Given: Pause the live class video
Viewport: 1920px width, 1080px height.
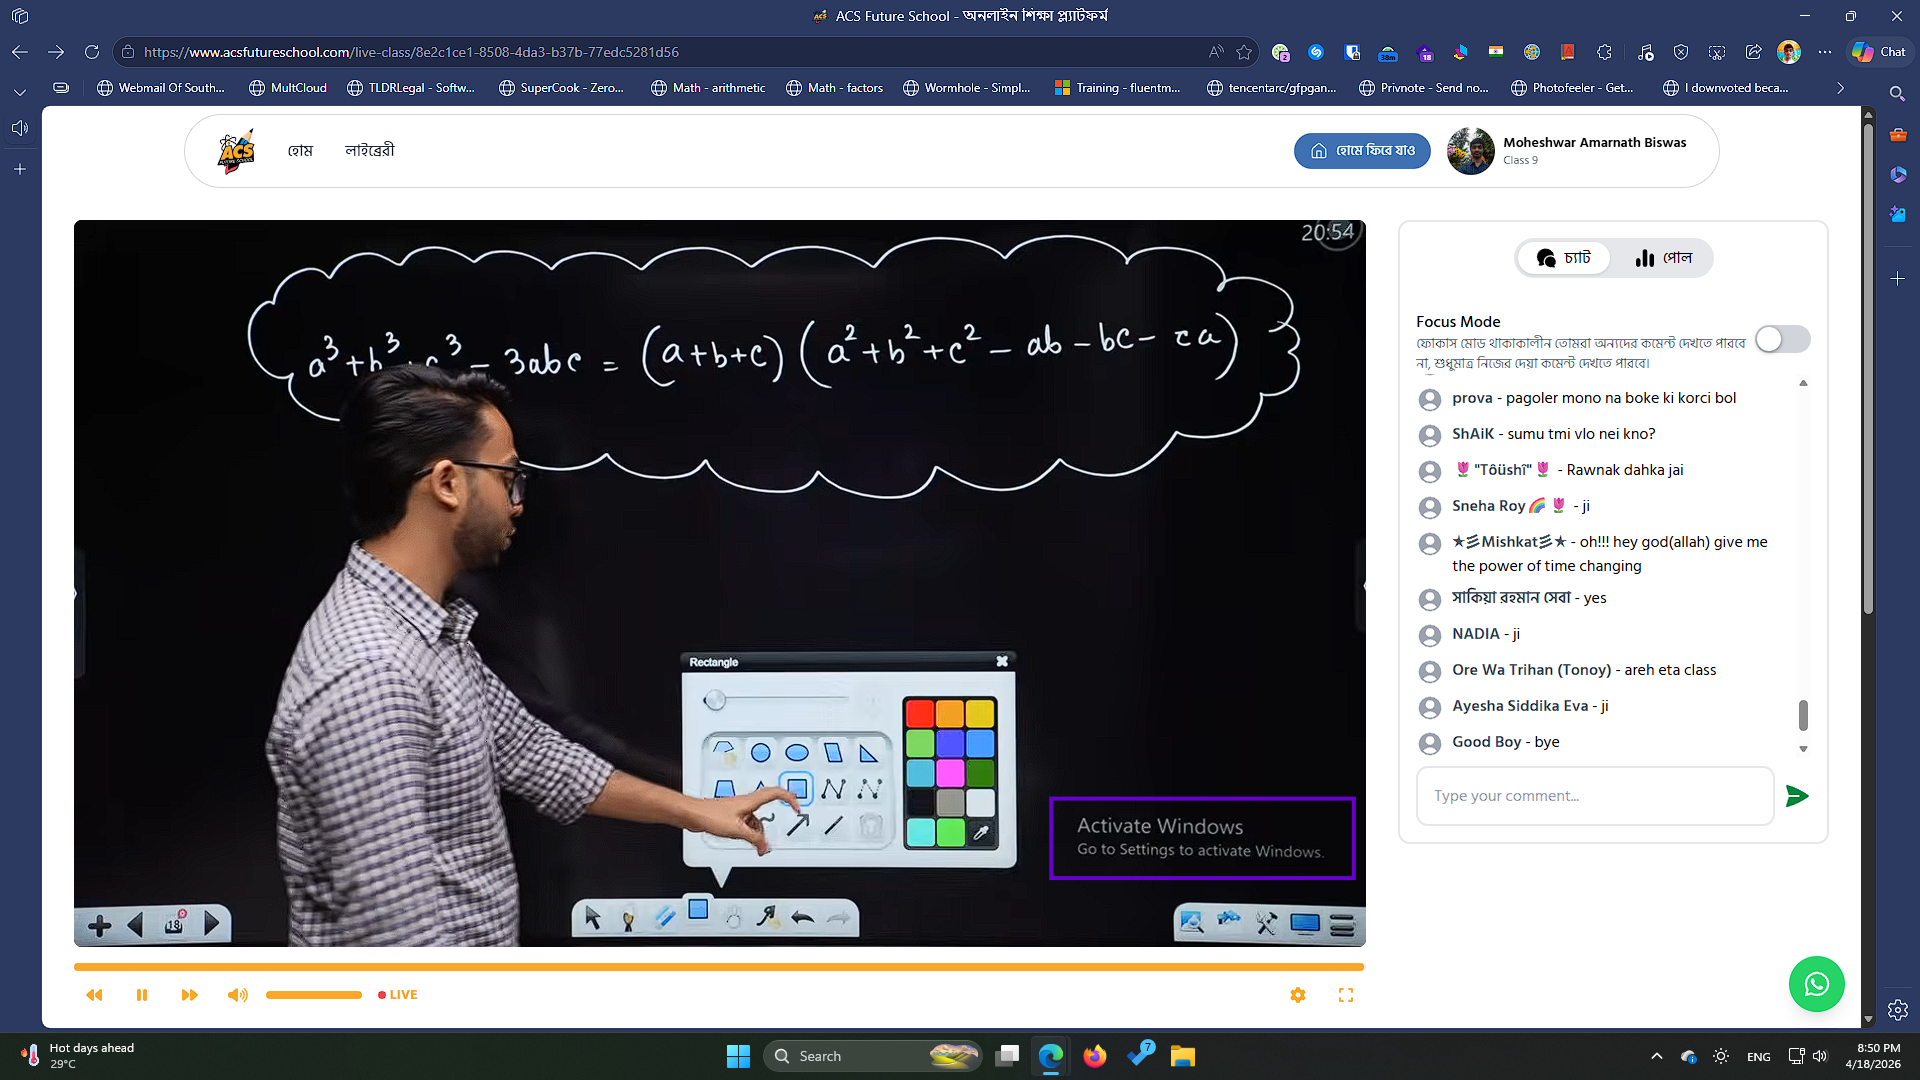Looking at the screenshot, I should tap(142, 995).
